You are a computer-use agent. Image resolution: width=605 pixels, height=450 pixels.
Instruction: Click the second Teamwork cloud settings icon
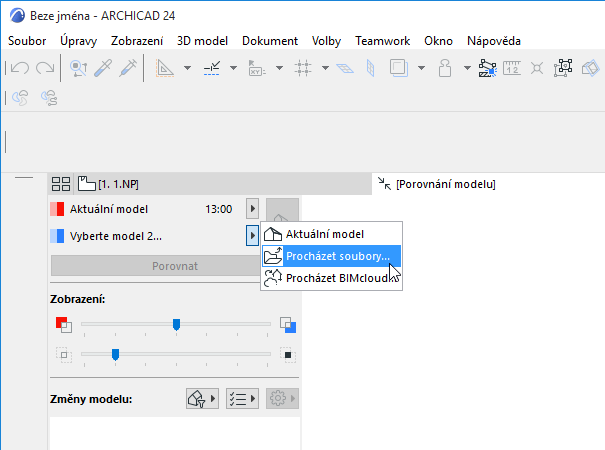coord(49,98)
